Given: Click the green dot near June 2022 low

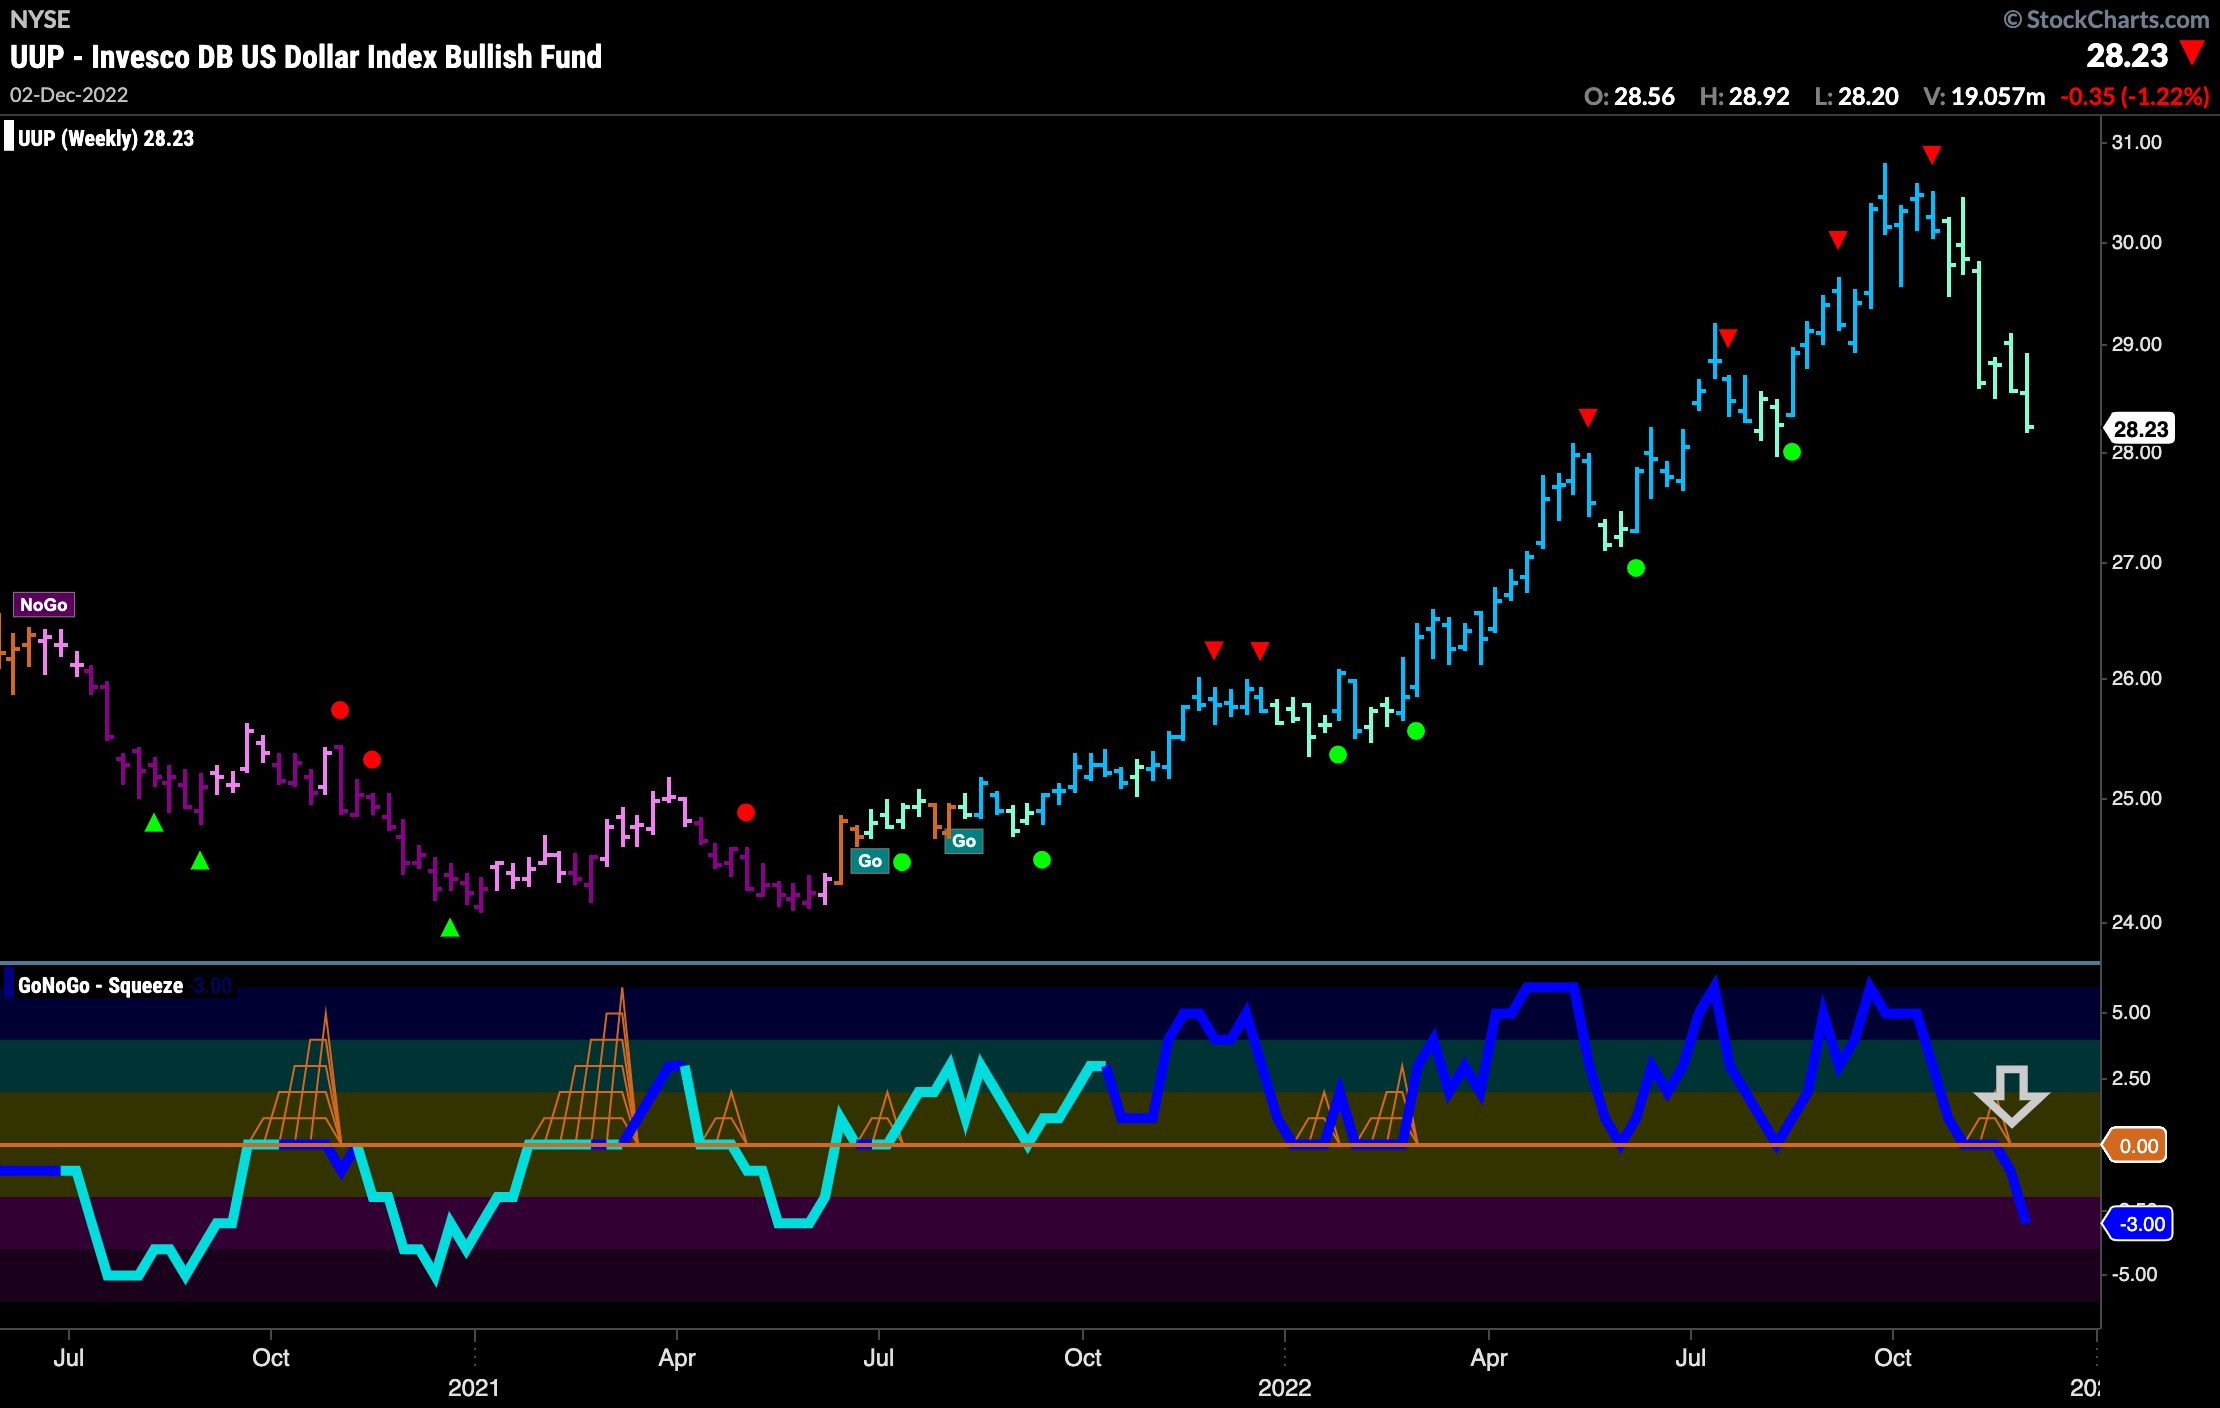Looking at the screenshot, I should point(1636,568).
